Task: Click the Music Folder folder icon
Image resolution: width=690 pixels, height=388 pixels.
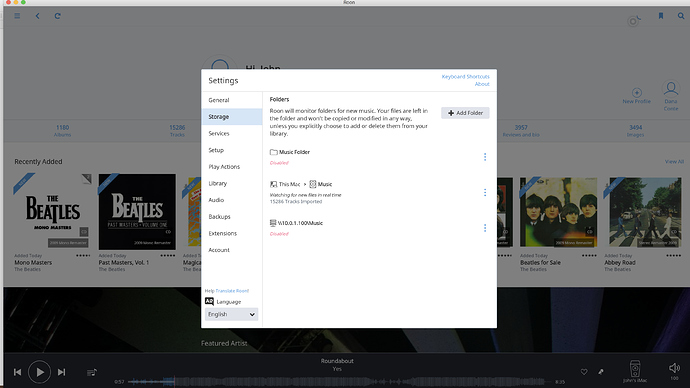Action: (x=273, y=152)
